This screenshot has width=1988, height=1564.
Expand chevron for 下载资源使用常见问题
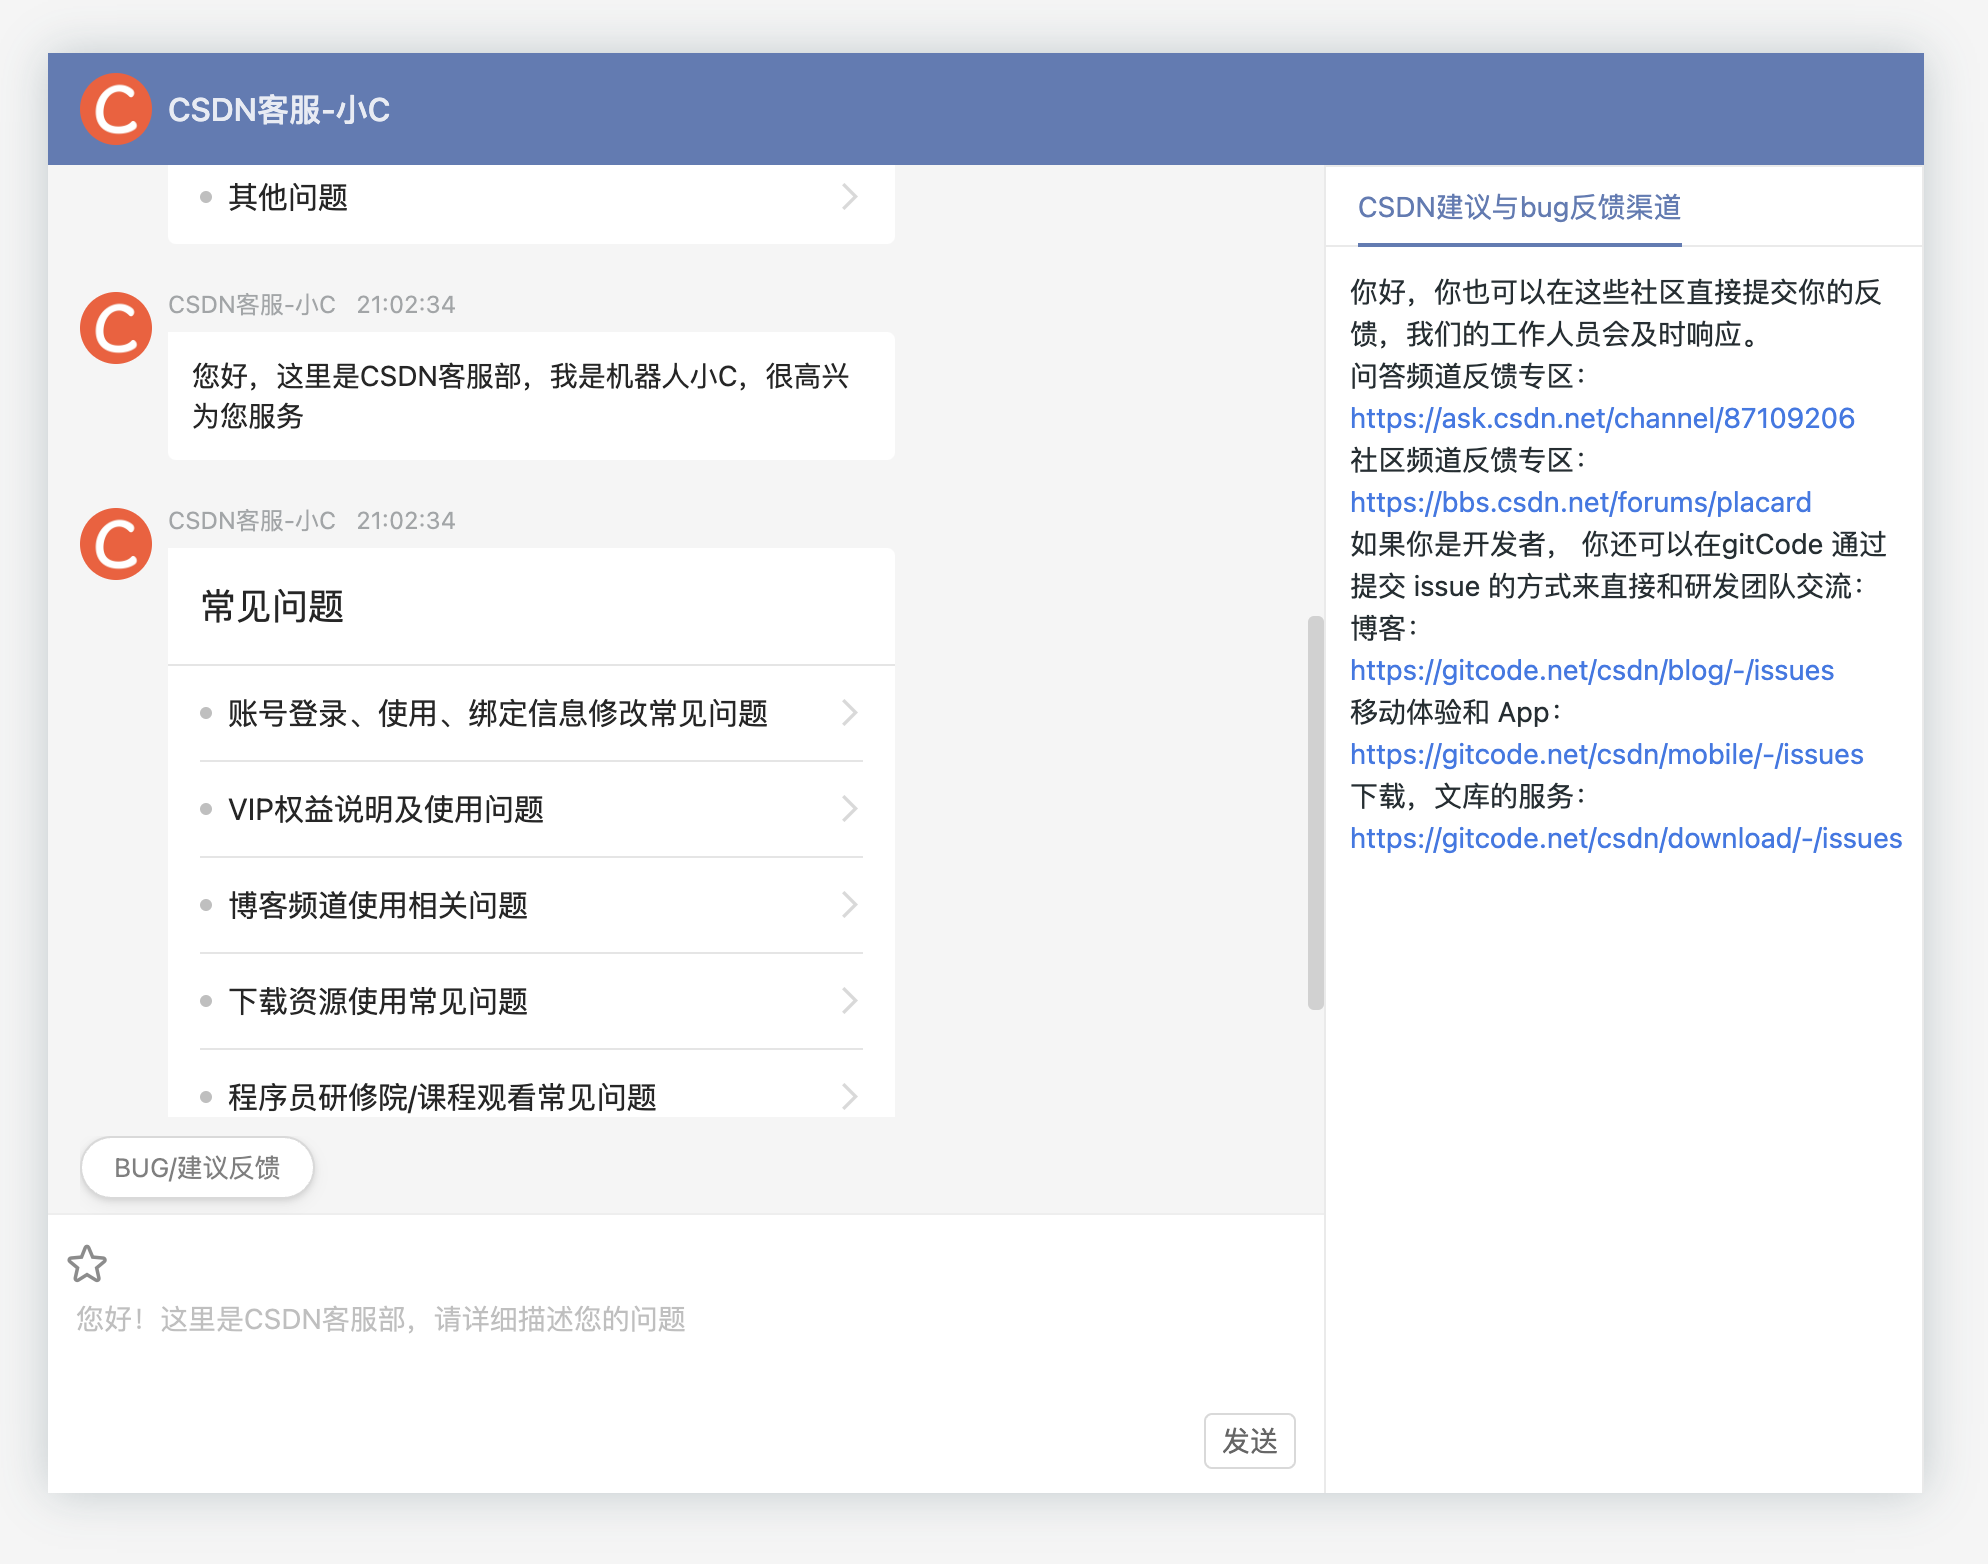[849, 1001]
